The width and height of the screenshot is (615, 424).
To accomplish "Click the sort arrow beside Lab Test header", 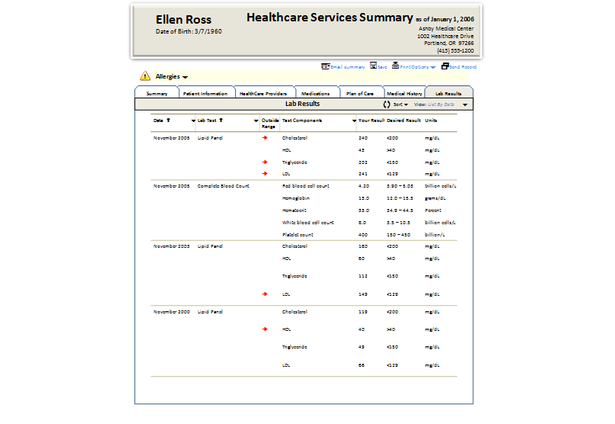I will tap(221, 120).
